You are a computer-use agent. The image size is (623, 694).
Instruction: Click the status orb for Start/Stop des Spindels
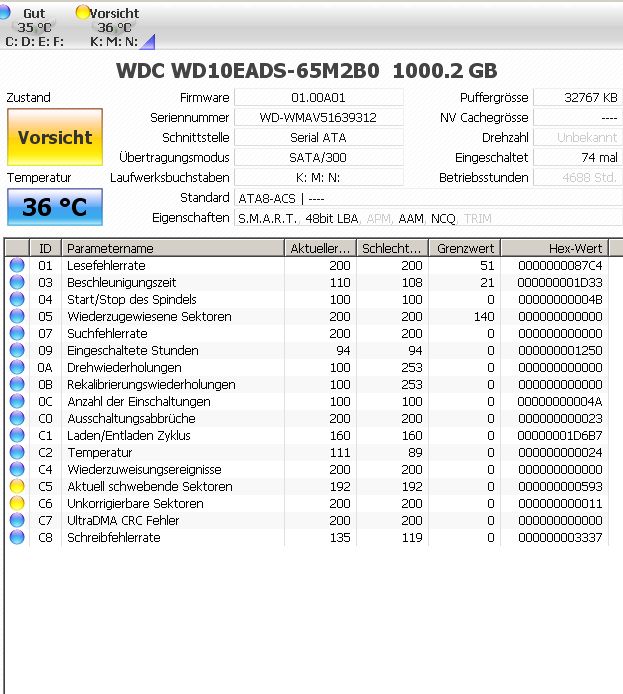17,299
